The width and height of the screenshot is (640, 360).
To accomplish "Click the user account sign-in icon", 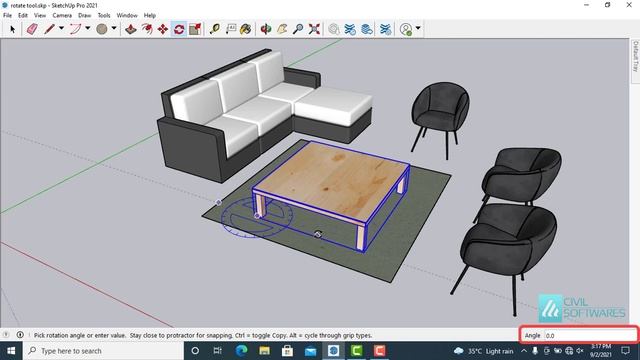I will click(406, 29).
